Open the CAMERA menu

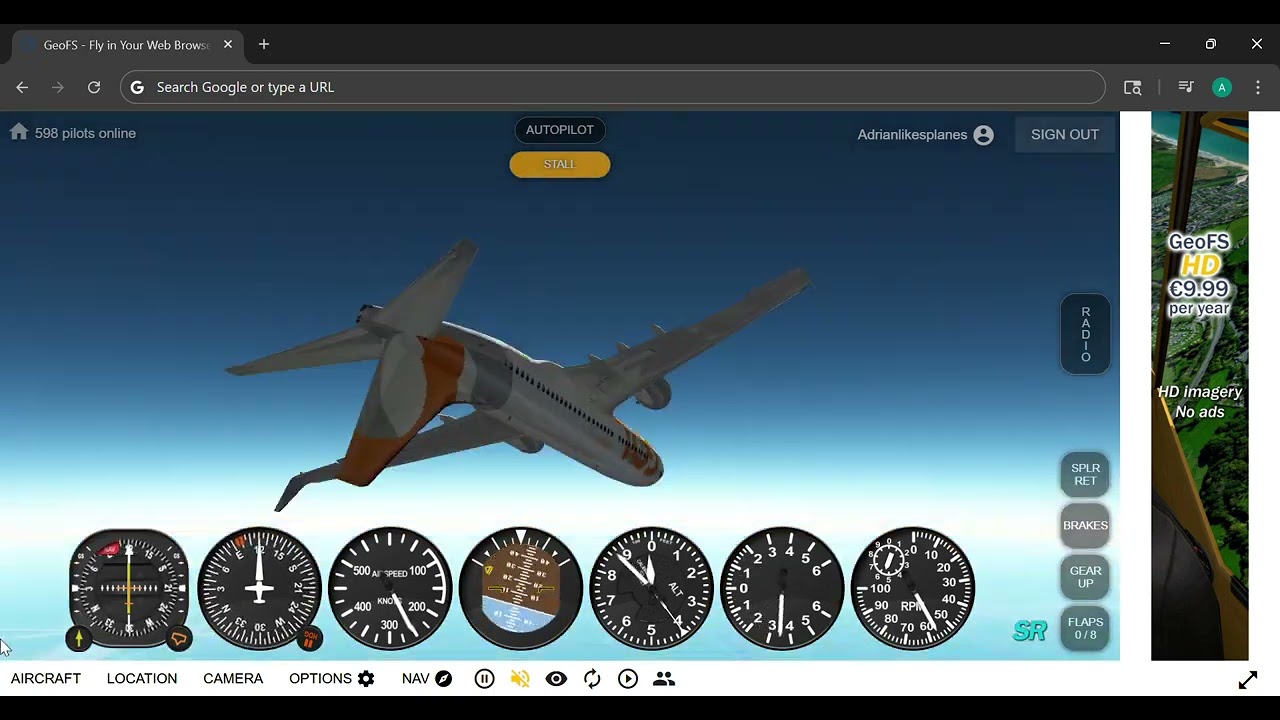tap(233, 679)
